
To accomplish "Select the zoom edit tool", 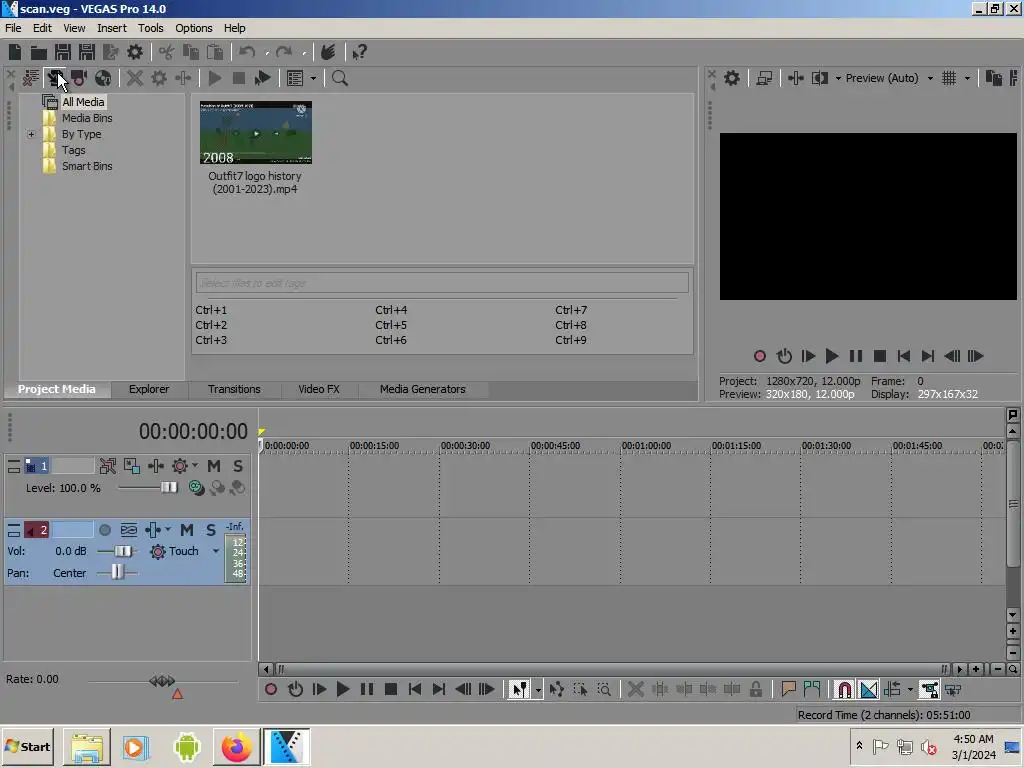I will pos(604,689).
